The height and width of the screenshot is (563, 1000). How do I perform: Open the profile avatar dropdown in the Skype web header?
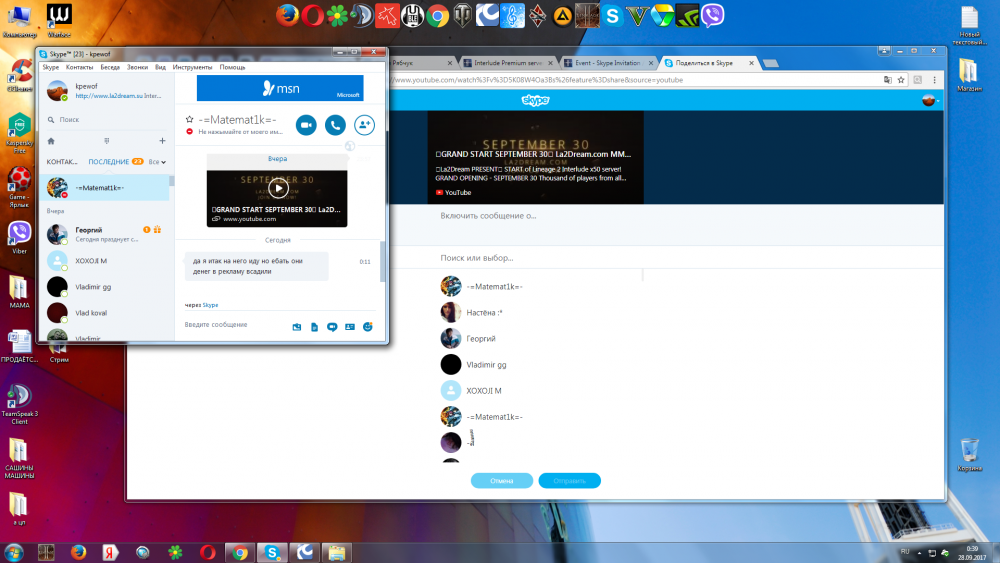tap(930, 100)
